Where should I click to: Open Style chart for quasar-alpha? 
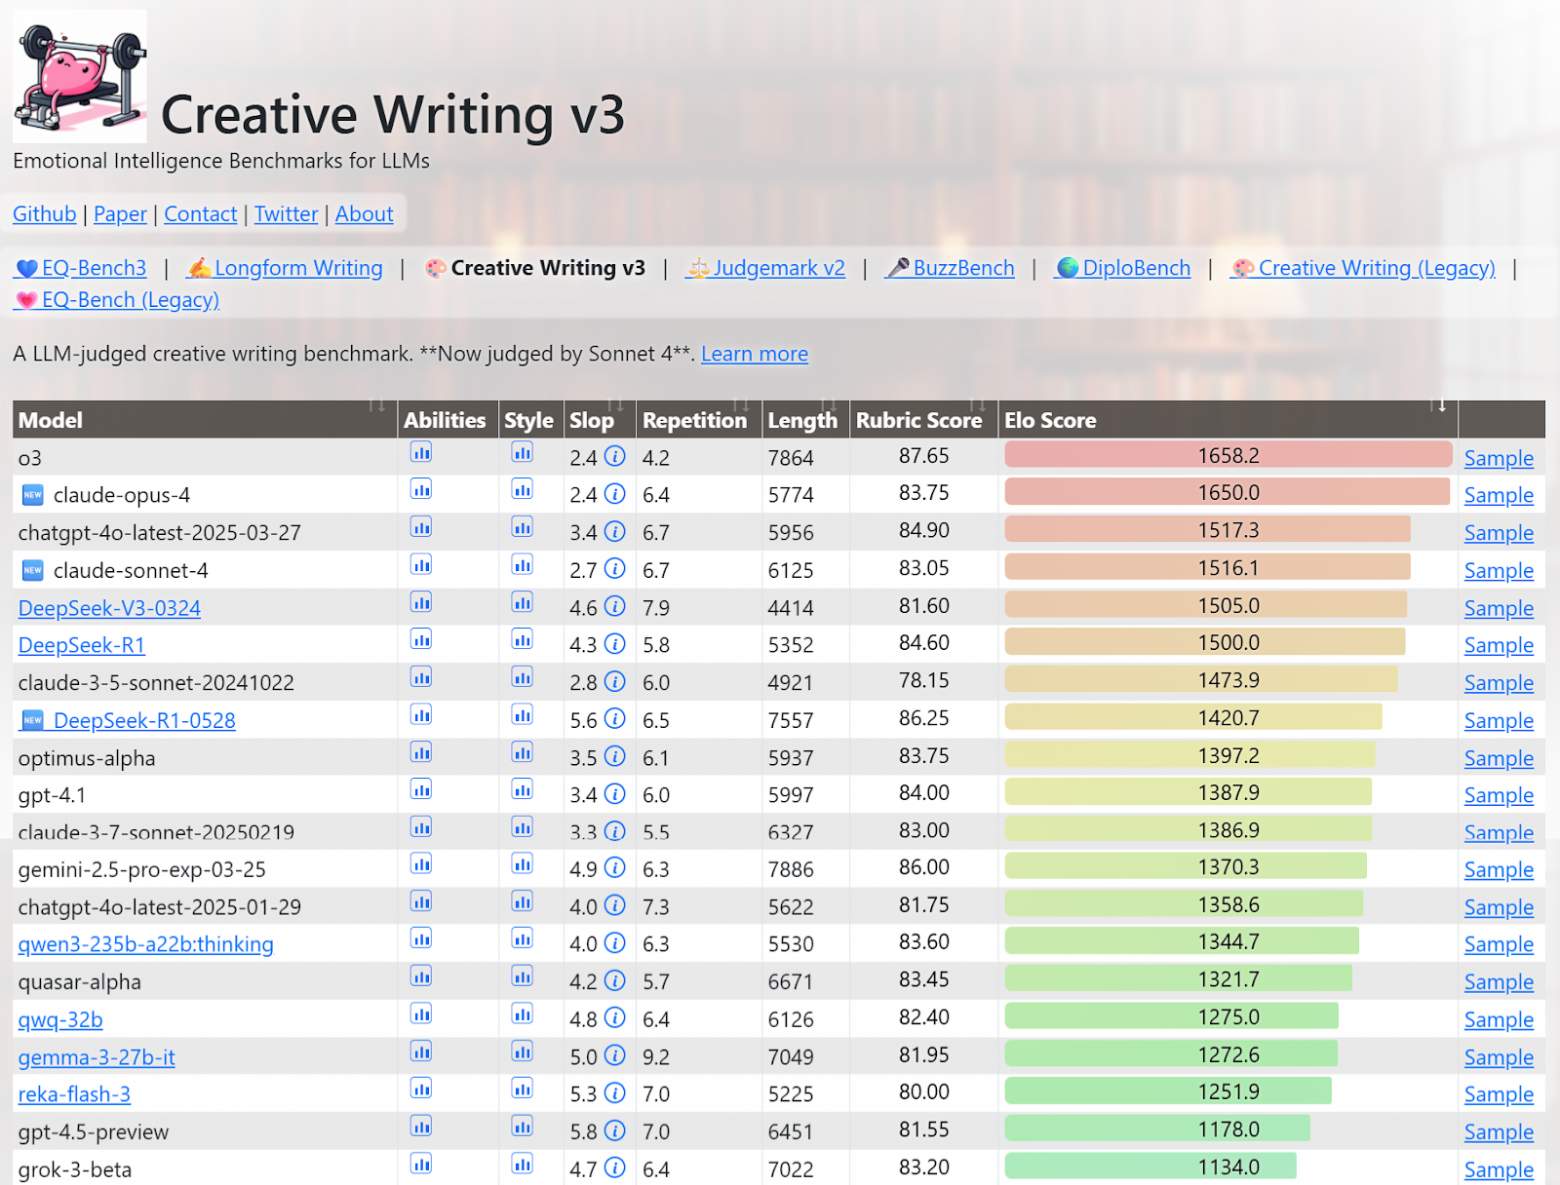[x=522, y=977]
